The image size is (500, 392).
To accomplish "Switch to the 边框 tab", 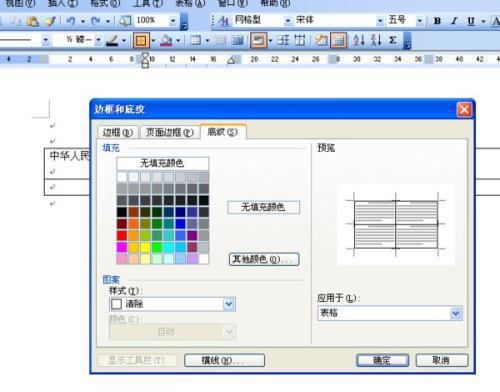I will 118,132.
